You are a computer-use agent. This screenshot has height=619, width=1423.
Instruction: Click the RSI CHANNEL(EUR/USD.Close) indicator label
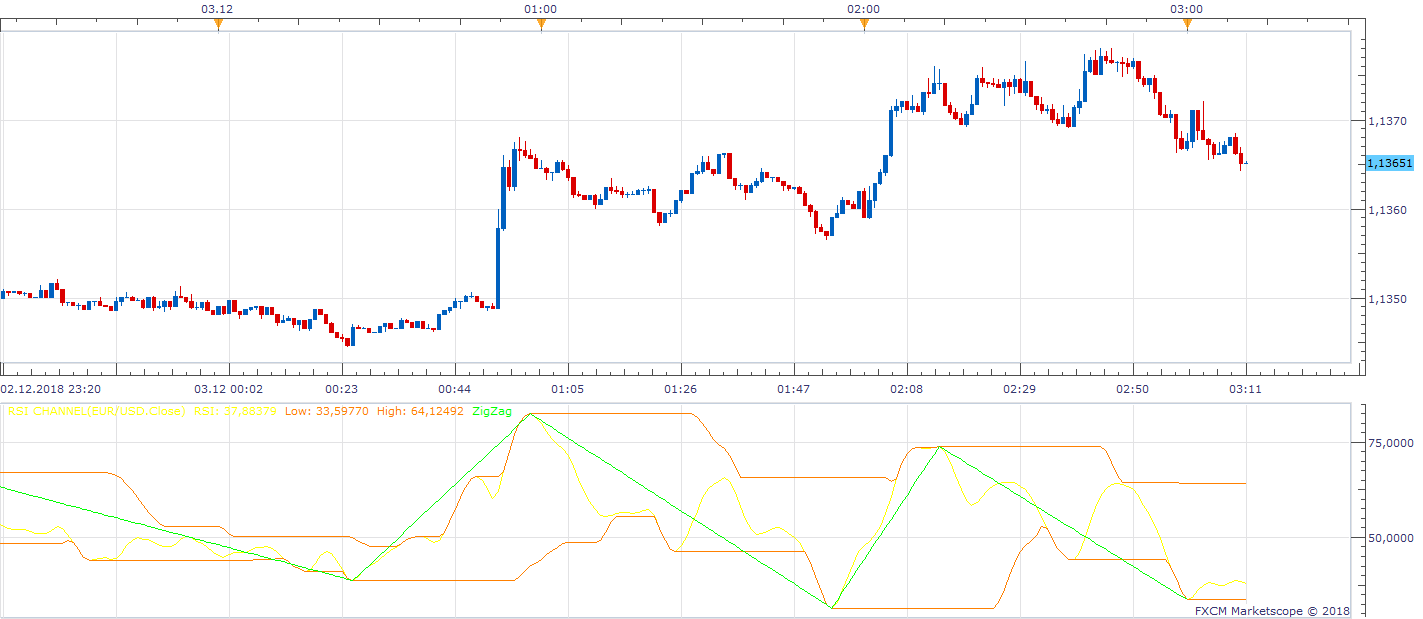pos(96,411)
